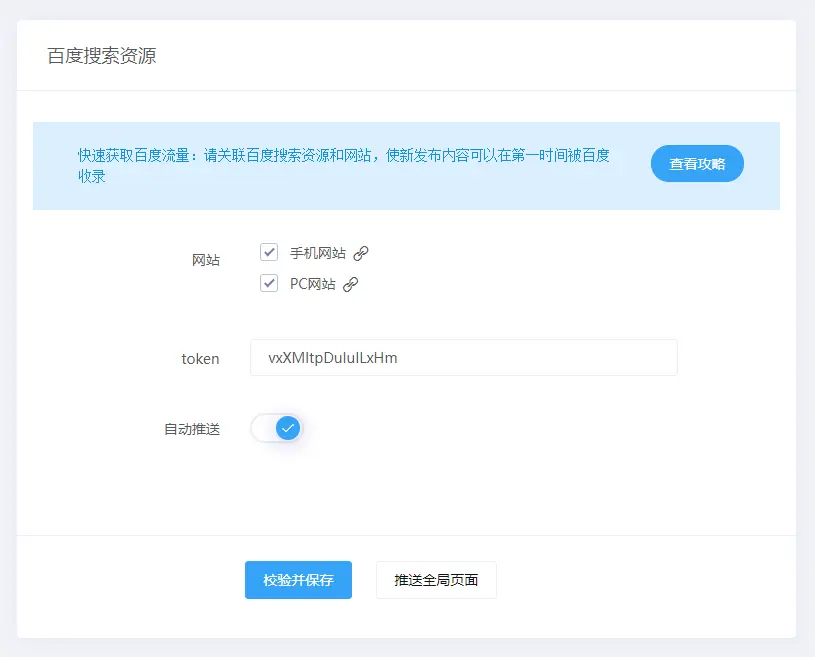The height and width of the screenshot is (657, 815).
Task: Turn off the 自动推送 toggle switch
Action: pyautogui.click(x=276, y=428)
